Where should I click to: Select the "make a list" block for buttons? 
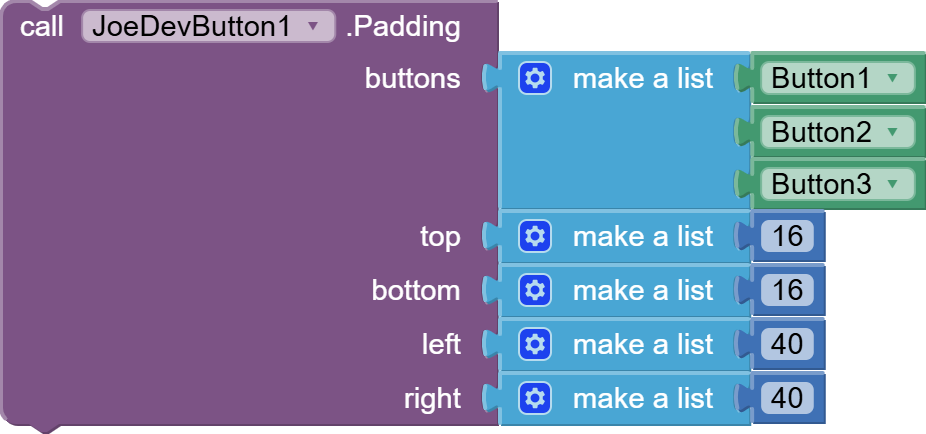(642, 78)
